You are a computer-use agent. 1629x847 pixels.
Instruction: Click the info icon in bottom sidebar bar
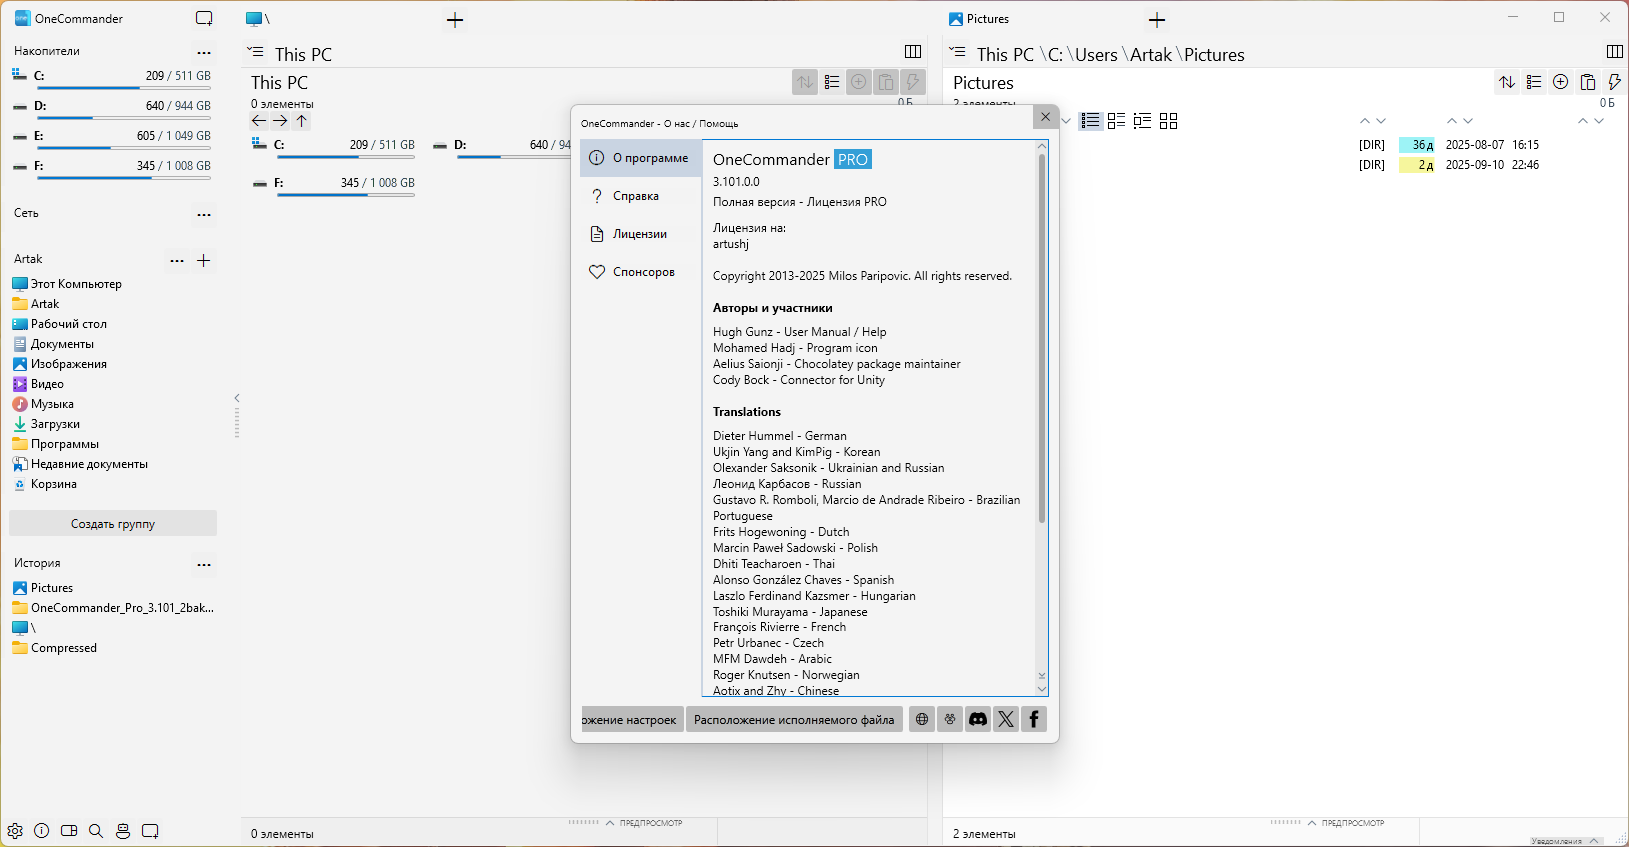42,830
